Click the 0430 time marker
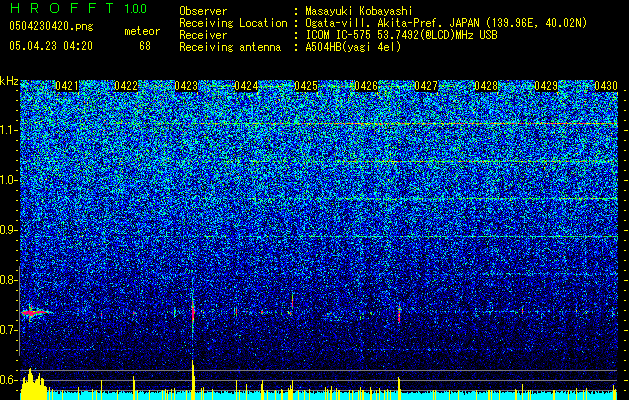 (x=606, y=86)
